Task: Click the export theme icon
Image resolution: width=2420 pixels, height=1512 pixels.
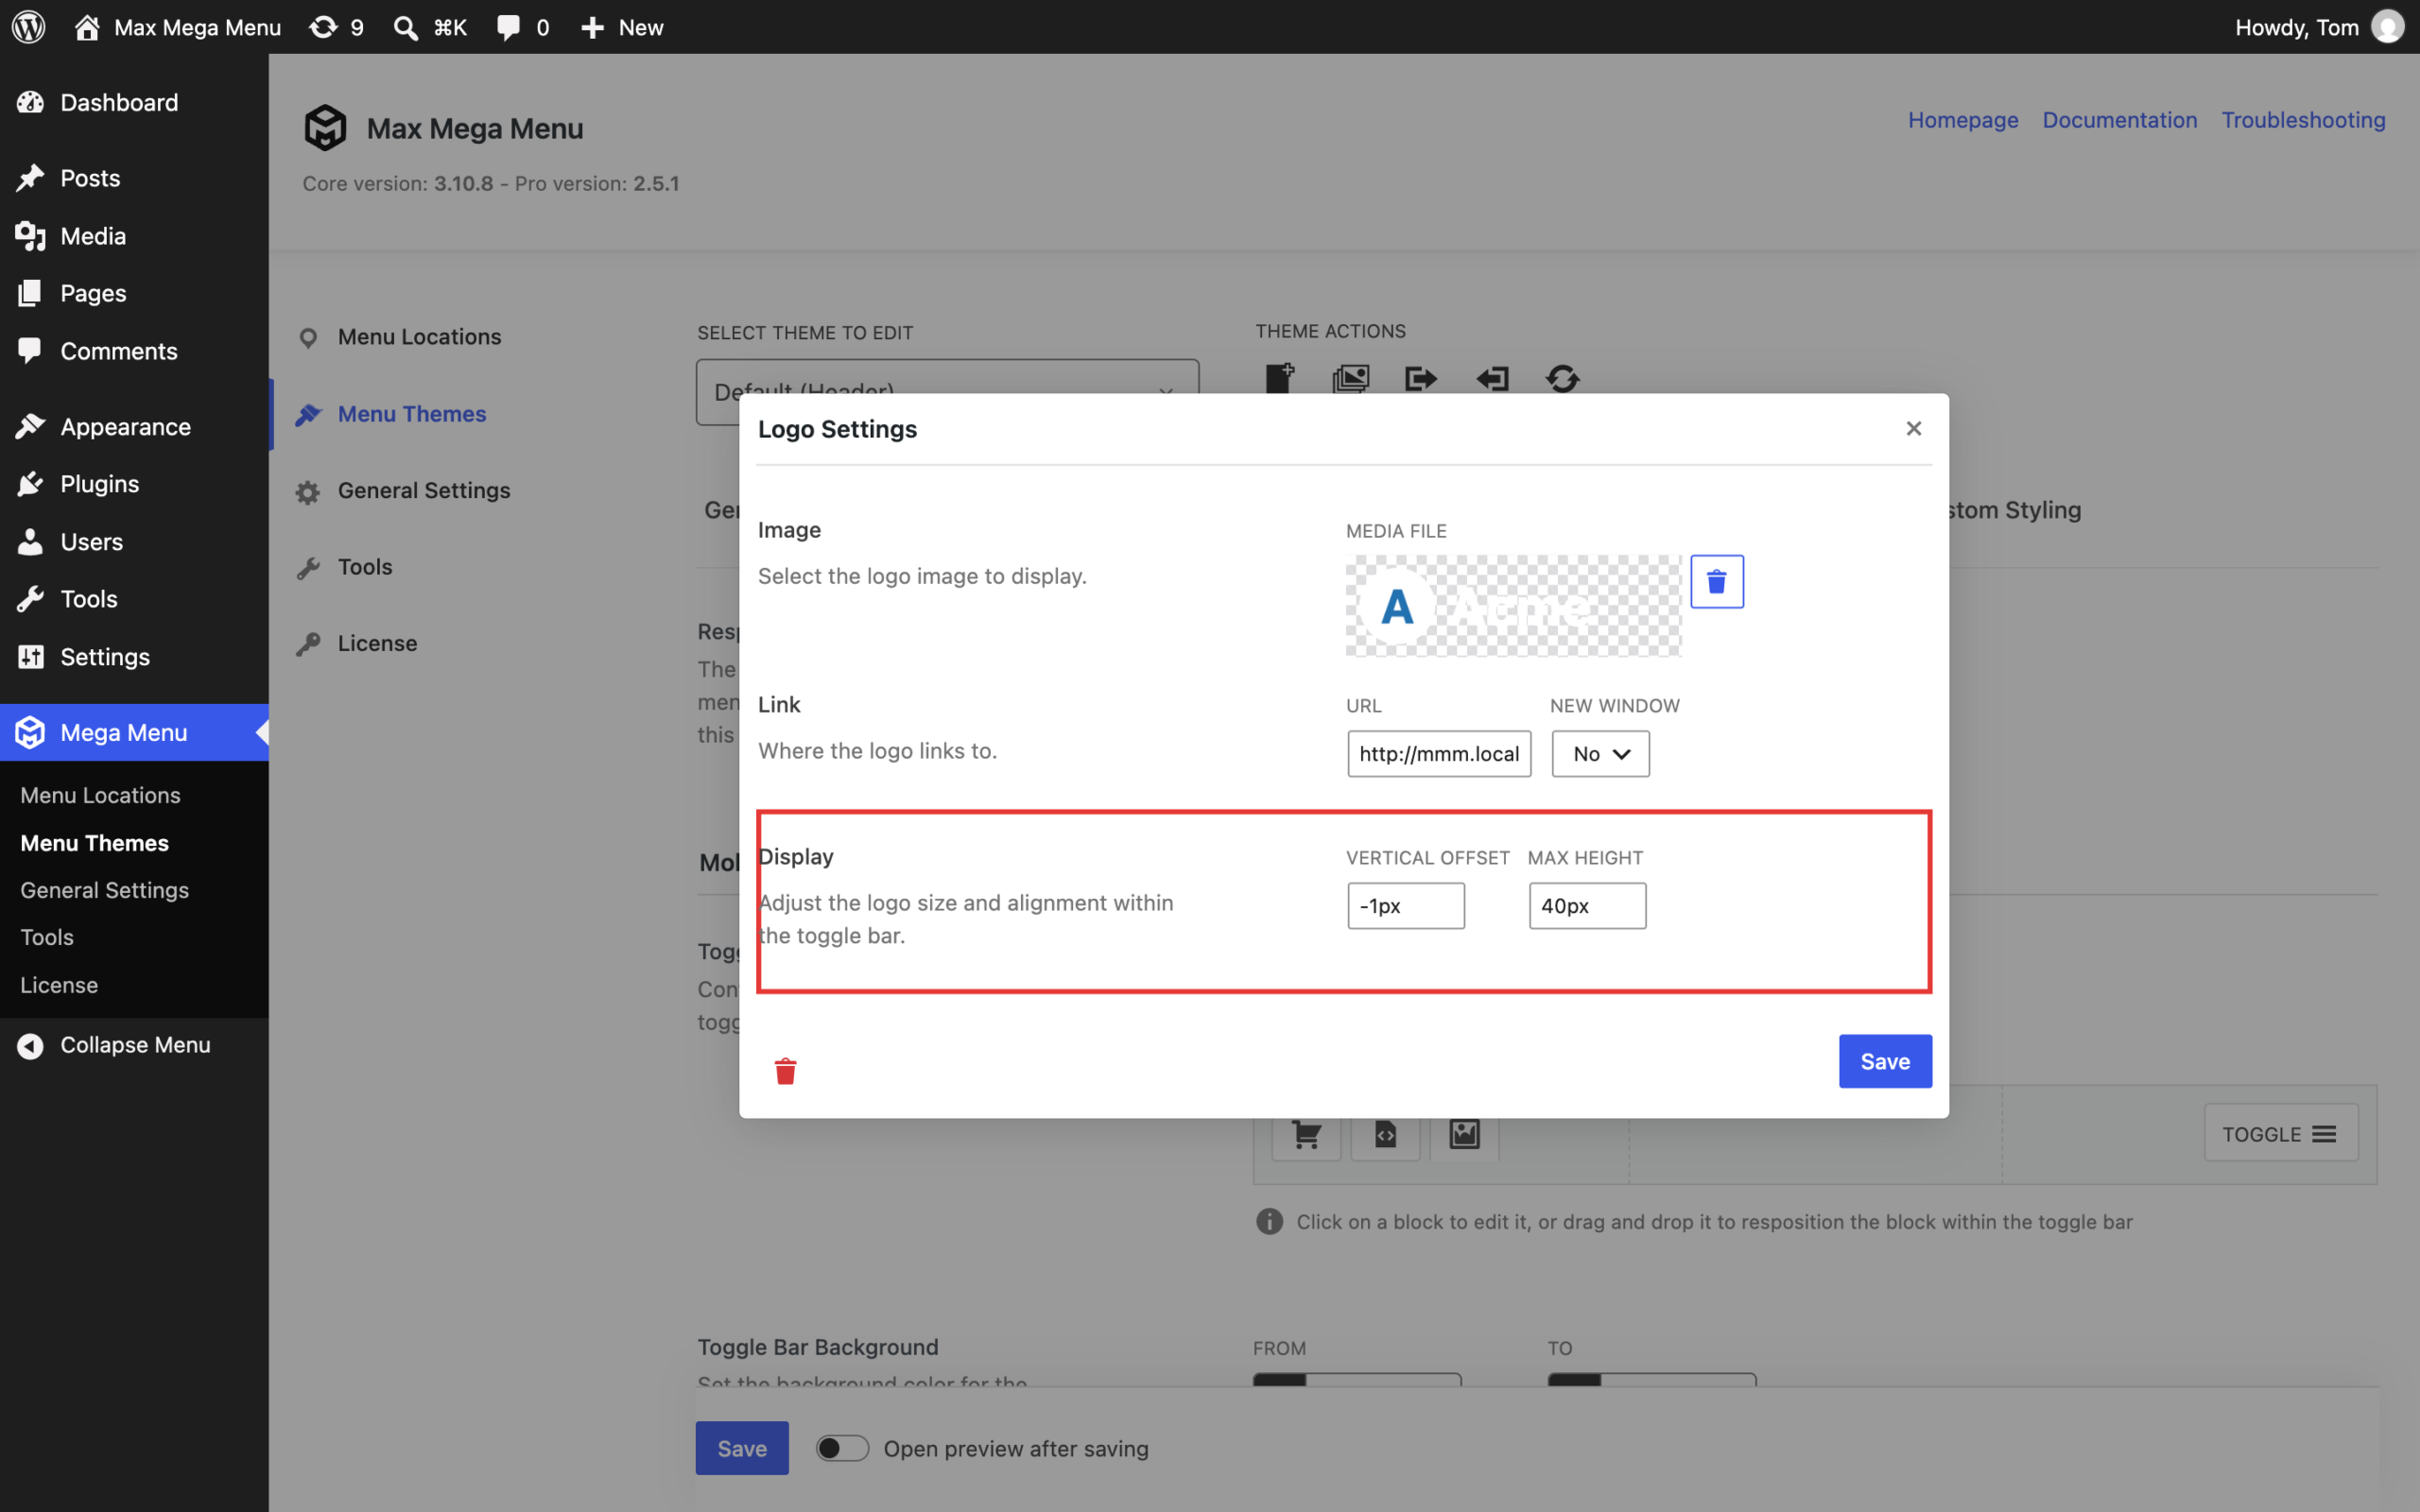Action: tap(1421, 378)
